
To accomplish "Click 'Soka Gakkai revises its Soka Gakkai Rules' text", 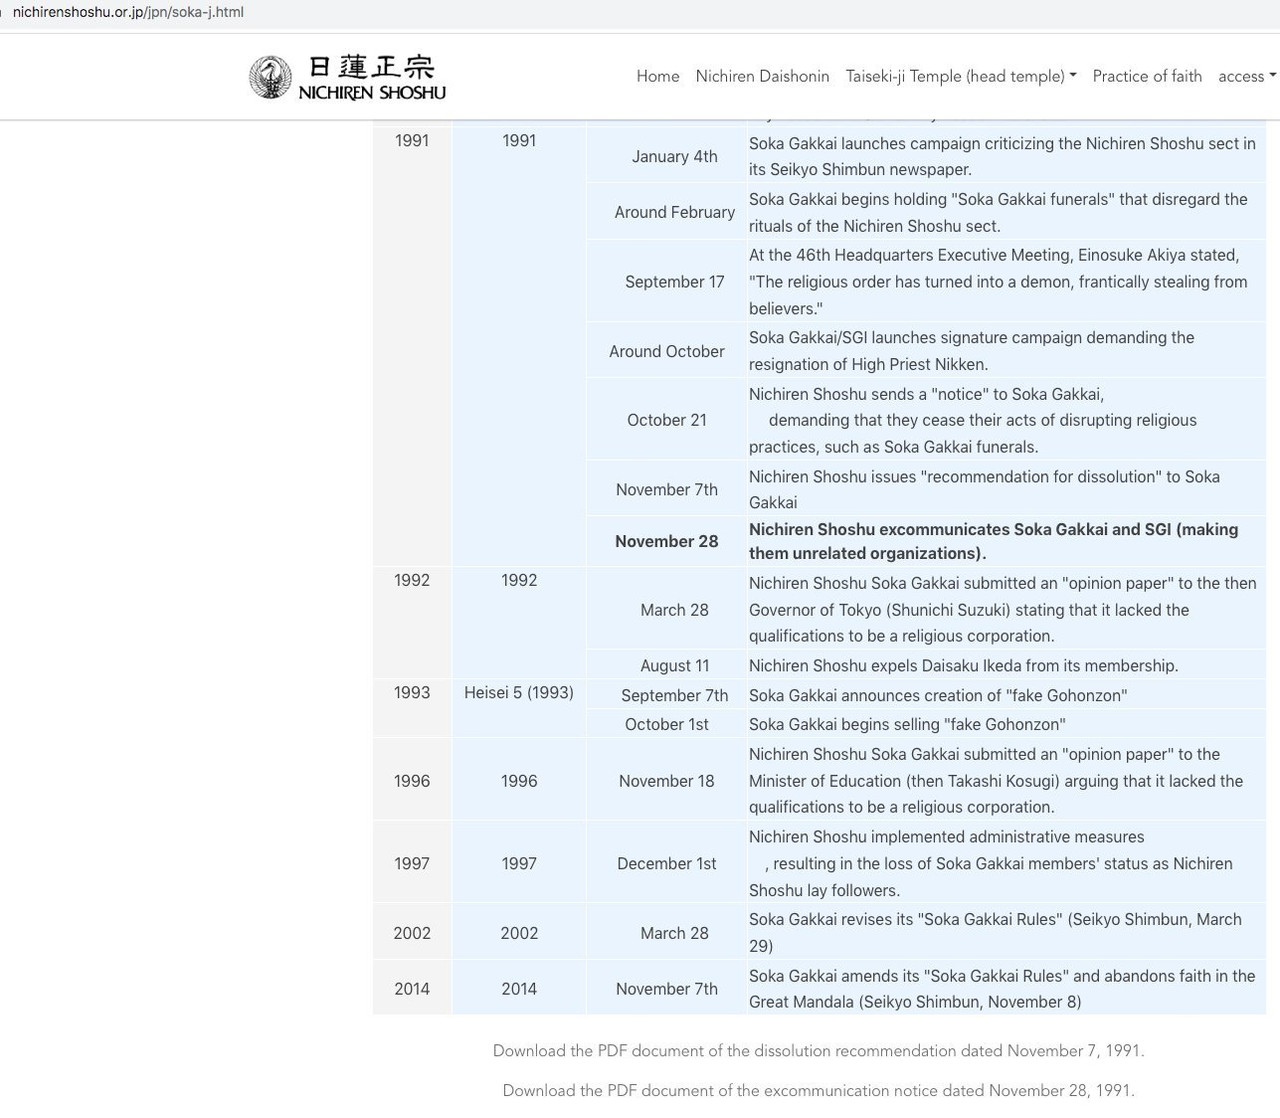I will [x=995, y=933].
